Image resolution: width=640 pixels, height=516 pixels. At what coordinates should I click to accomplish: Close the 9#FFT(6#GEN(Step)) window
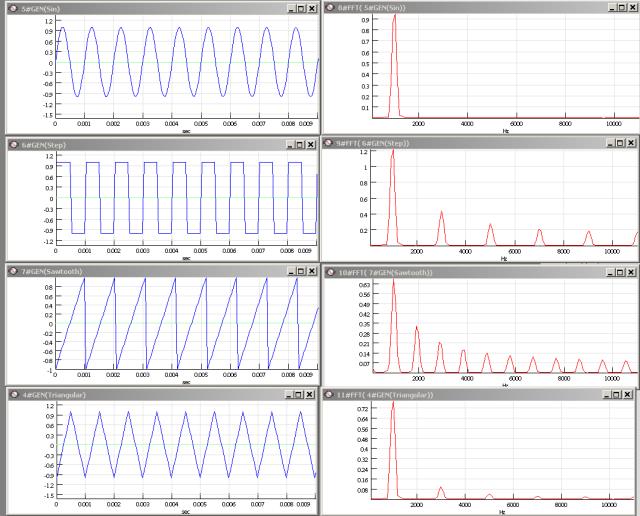click(x=631, y=143)
